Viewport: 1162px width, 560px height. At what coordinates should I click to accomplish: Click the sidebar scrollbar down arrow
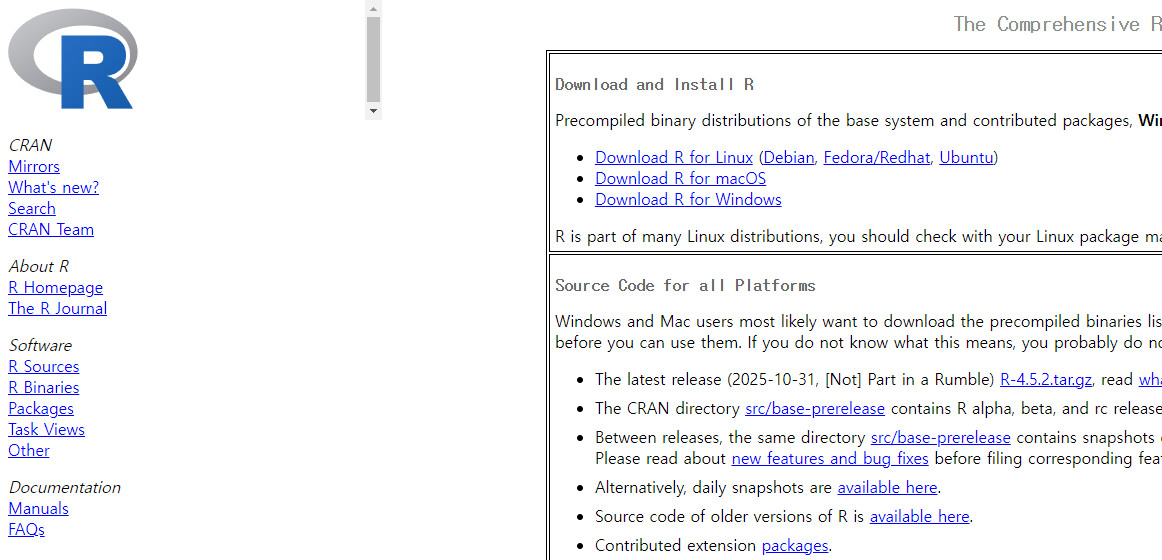click(374, 111)
